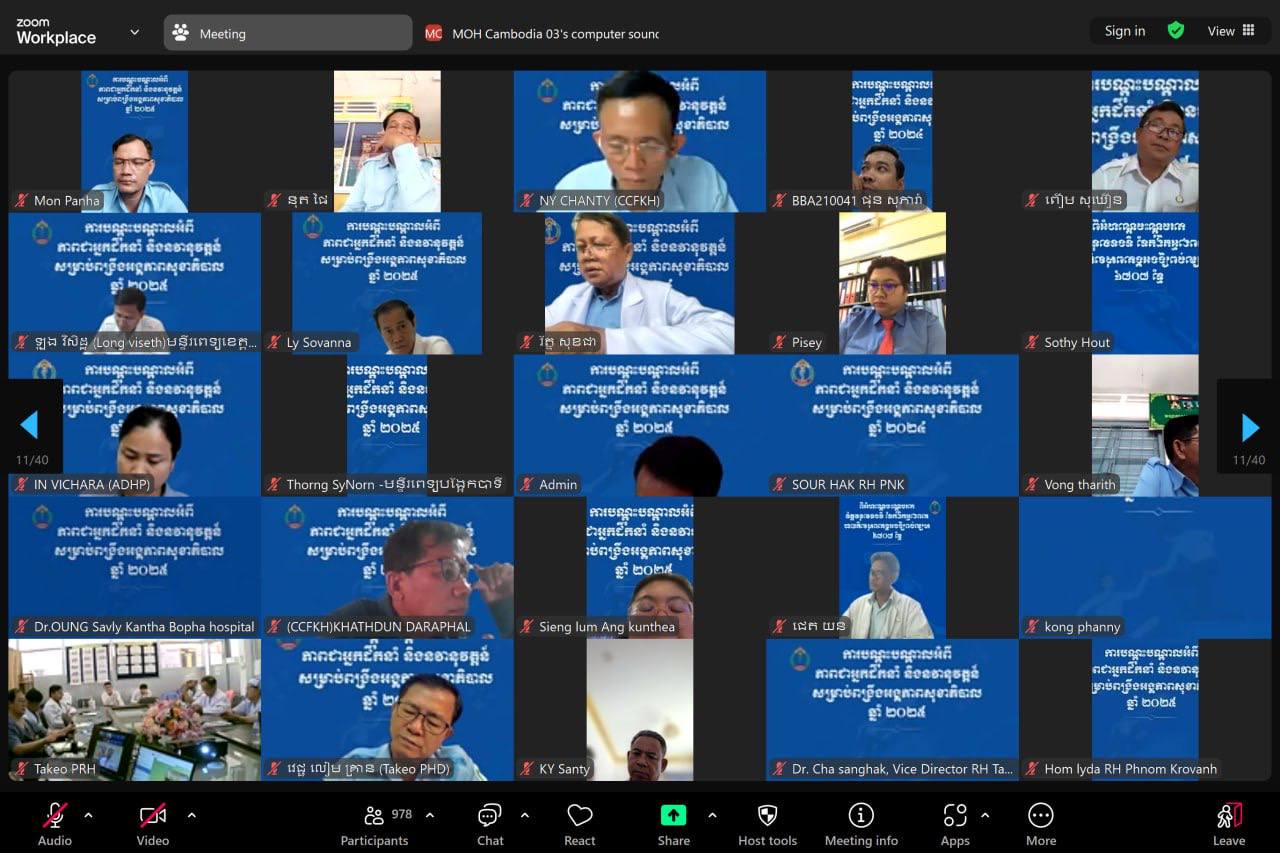Start camera with the Video button

coord(152,824)
